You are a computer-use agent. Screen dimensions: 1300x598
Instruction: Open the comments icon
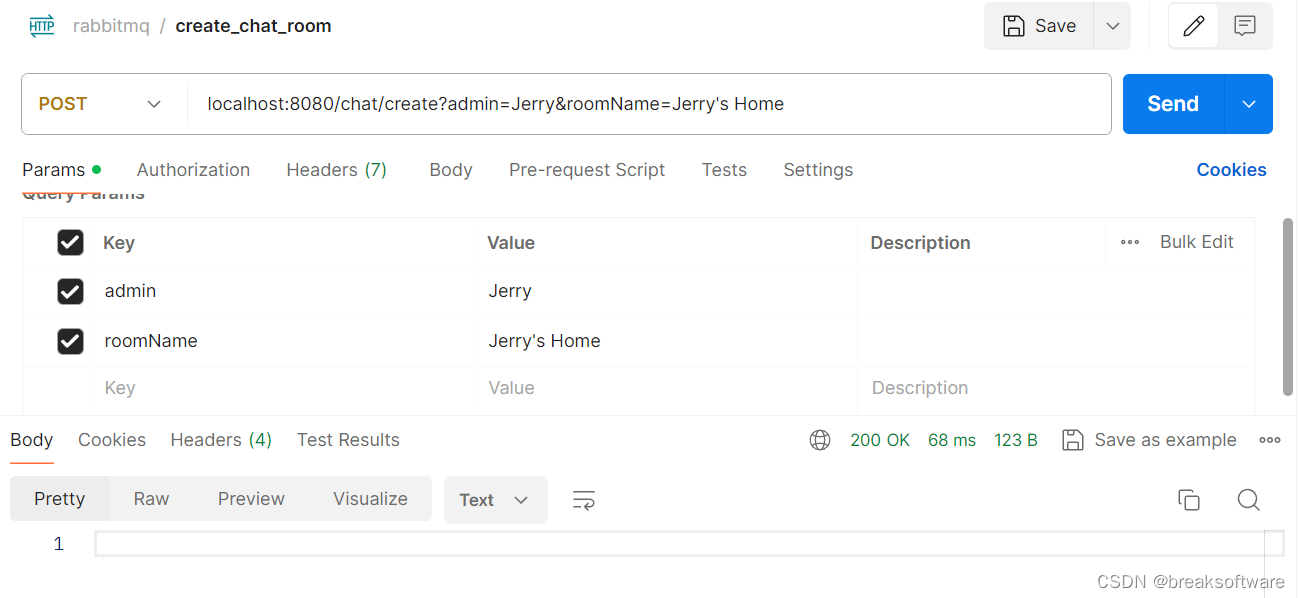click(1245, 26)
